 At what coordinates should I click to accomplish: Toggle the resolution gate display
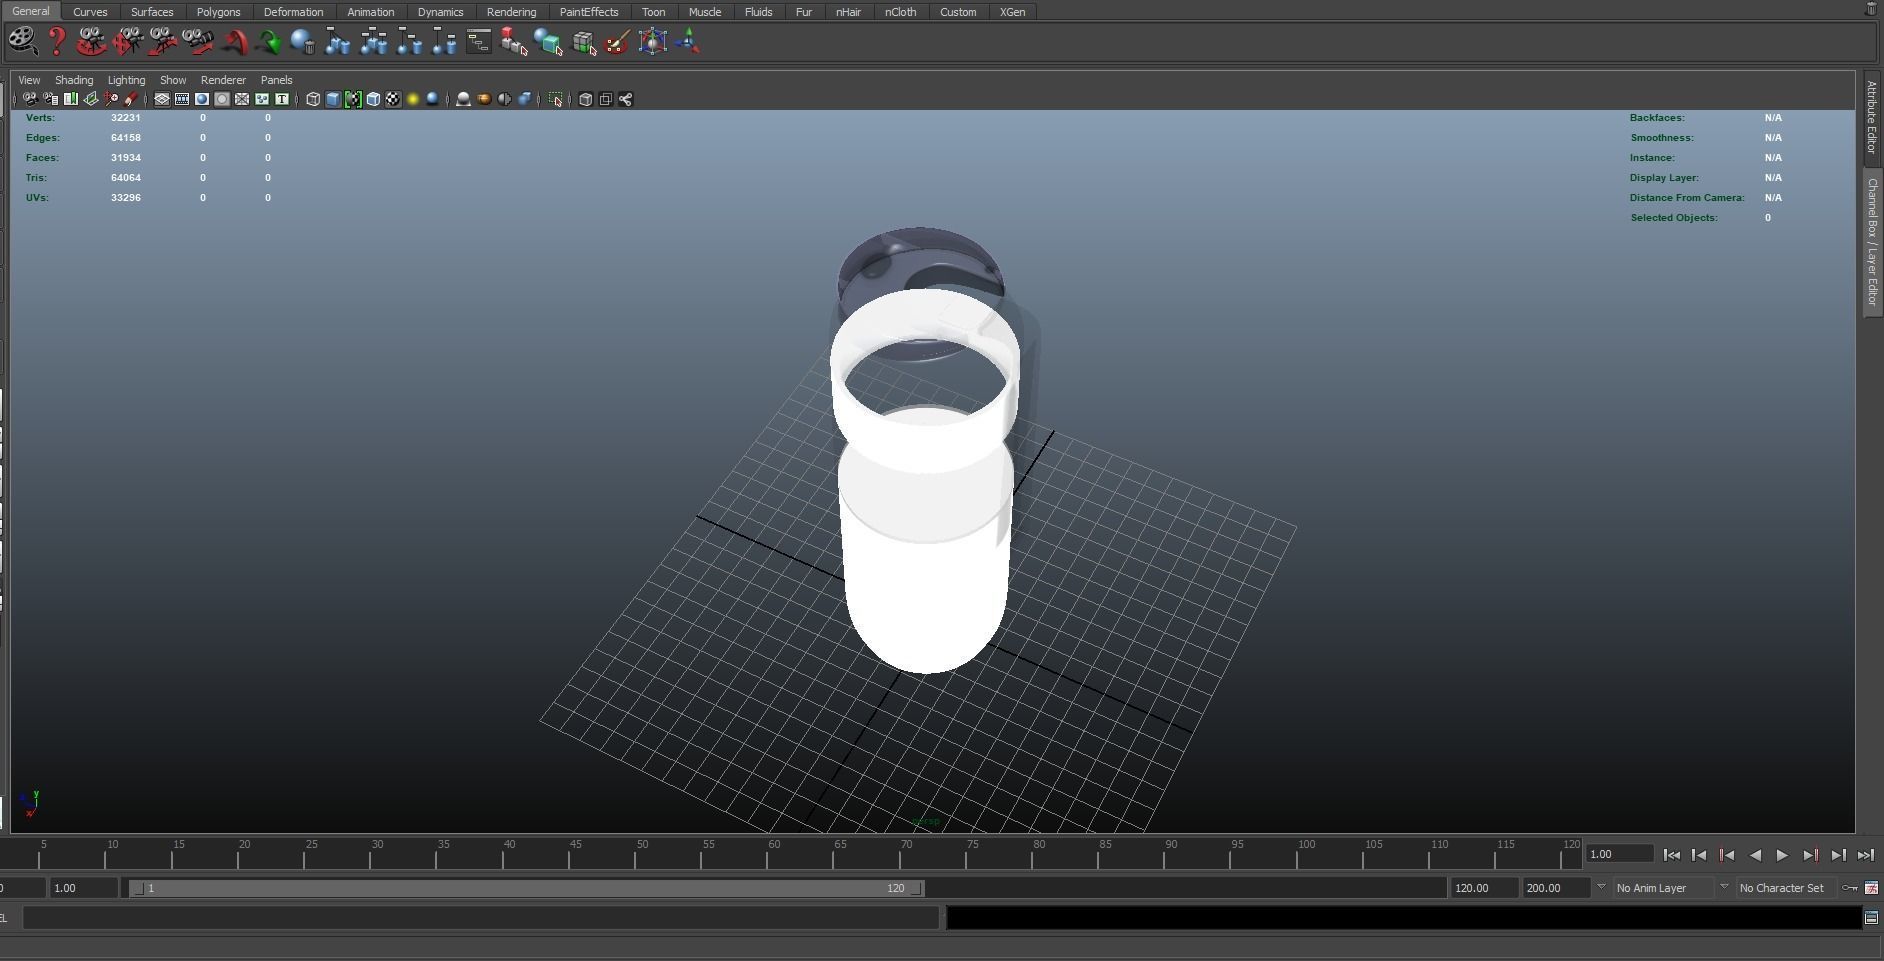(x=202, y=99)
